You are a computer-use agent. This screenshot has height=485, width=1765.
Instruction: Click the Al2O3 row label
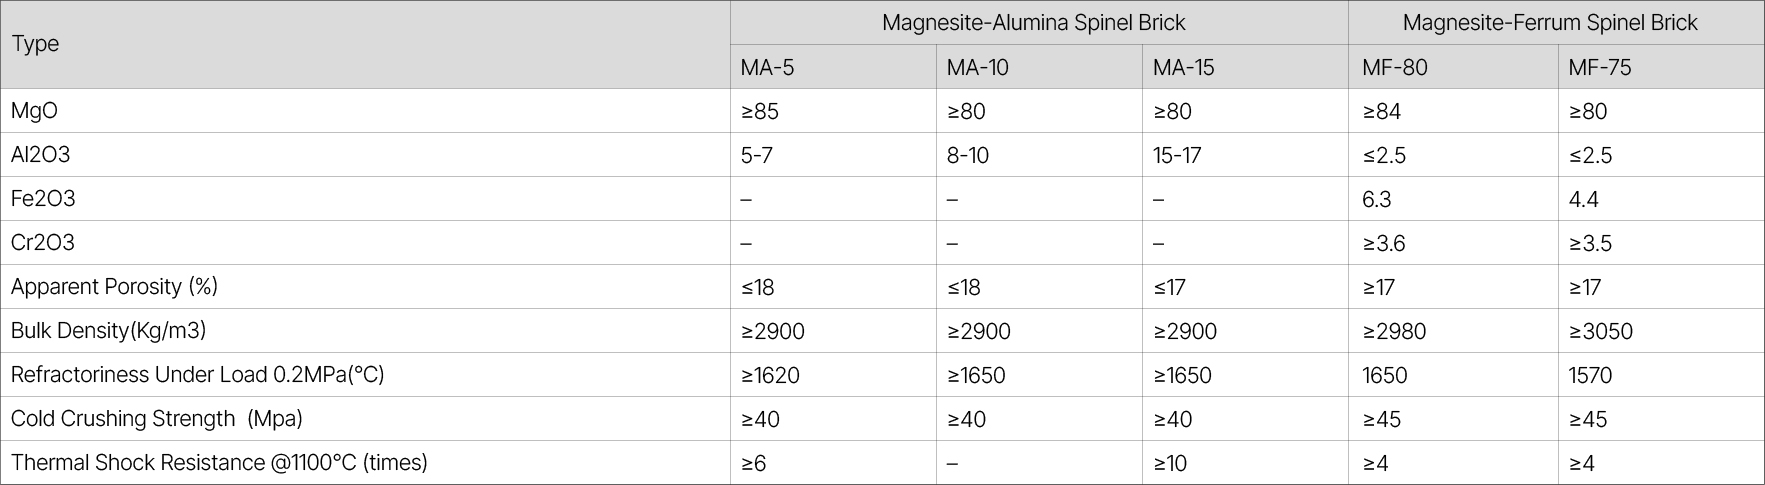pos(40,155)
